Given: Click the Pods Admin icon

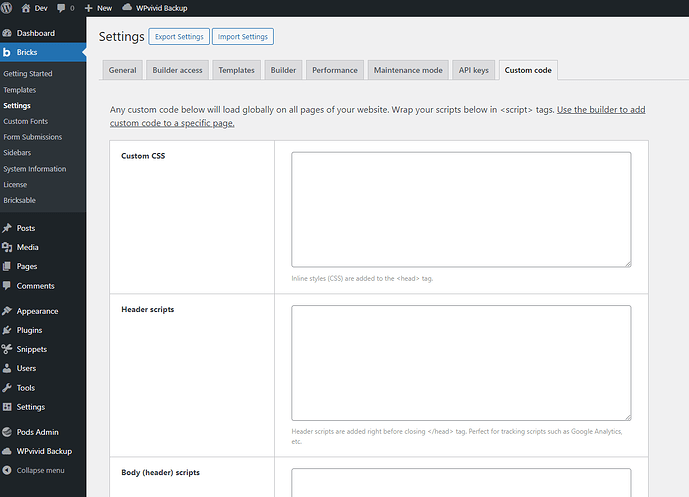Looking at the screenshot, I should coord(7,432).
